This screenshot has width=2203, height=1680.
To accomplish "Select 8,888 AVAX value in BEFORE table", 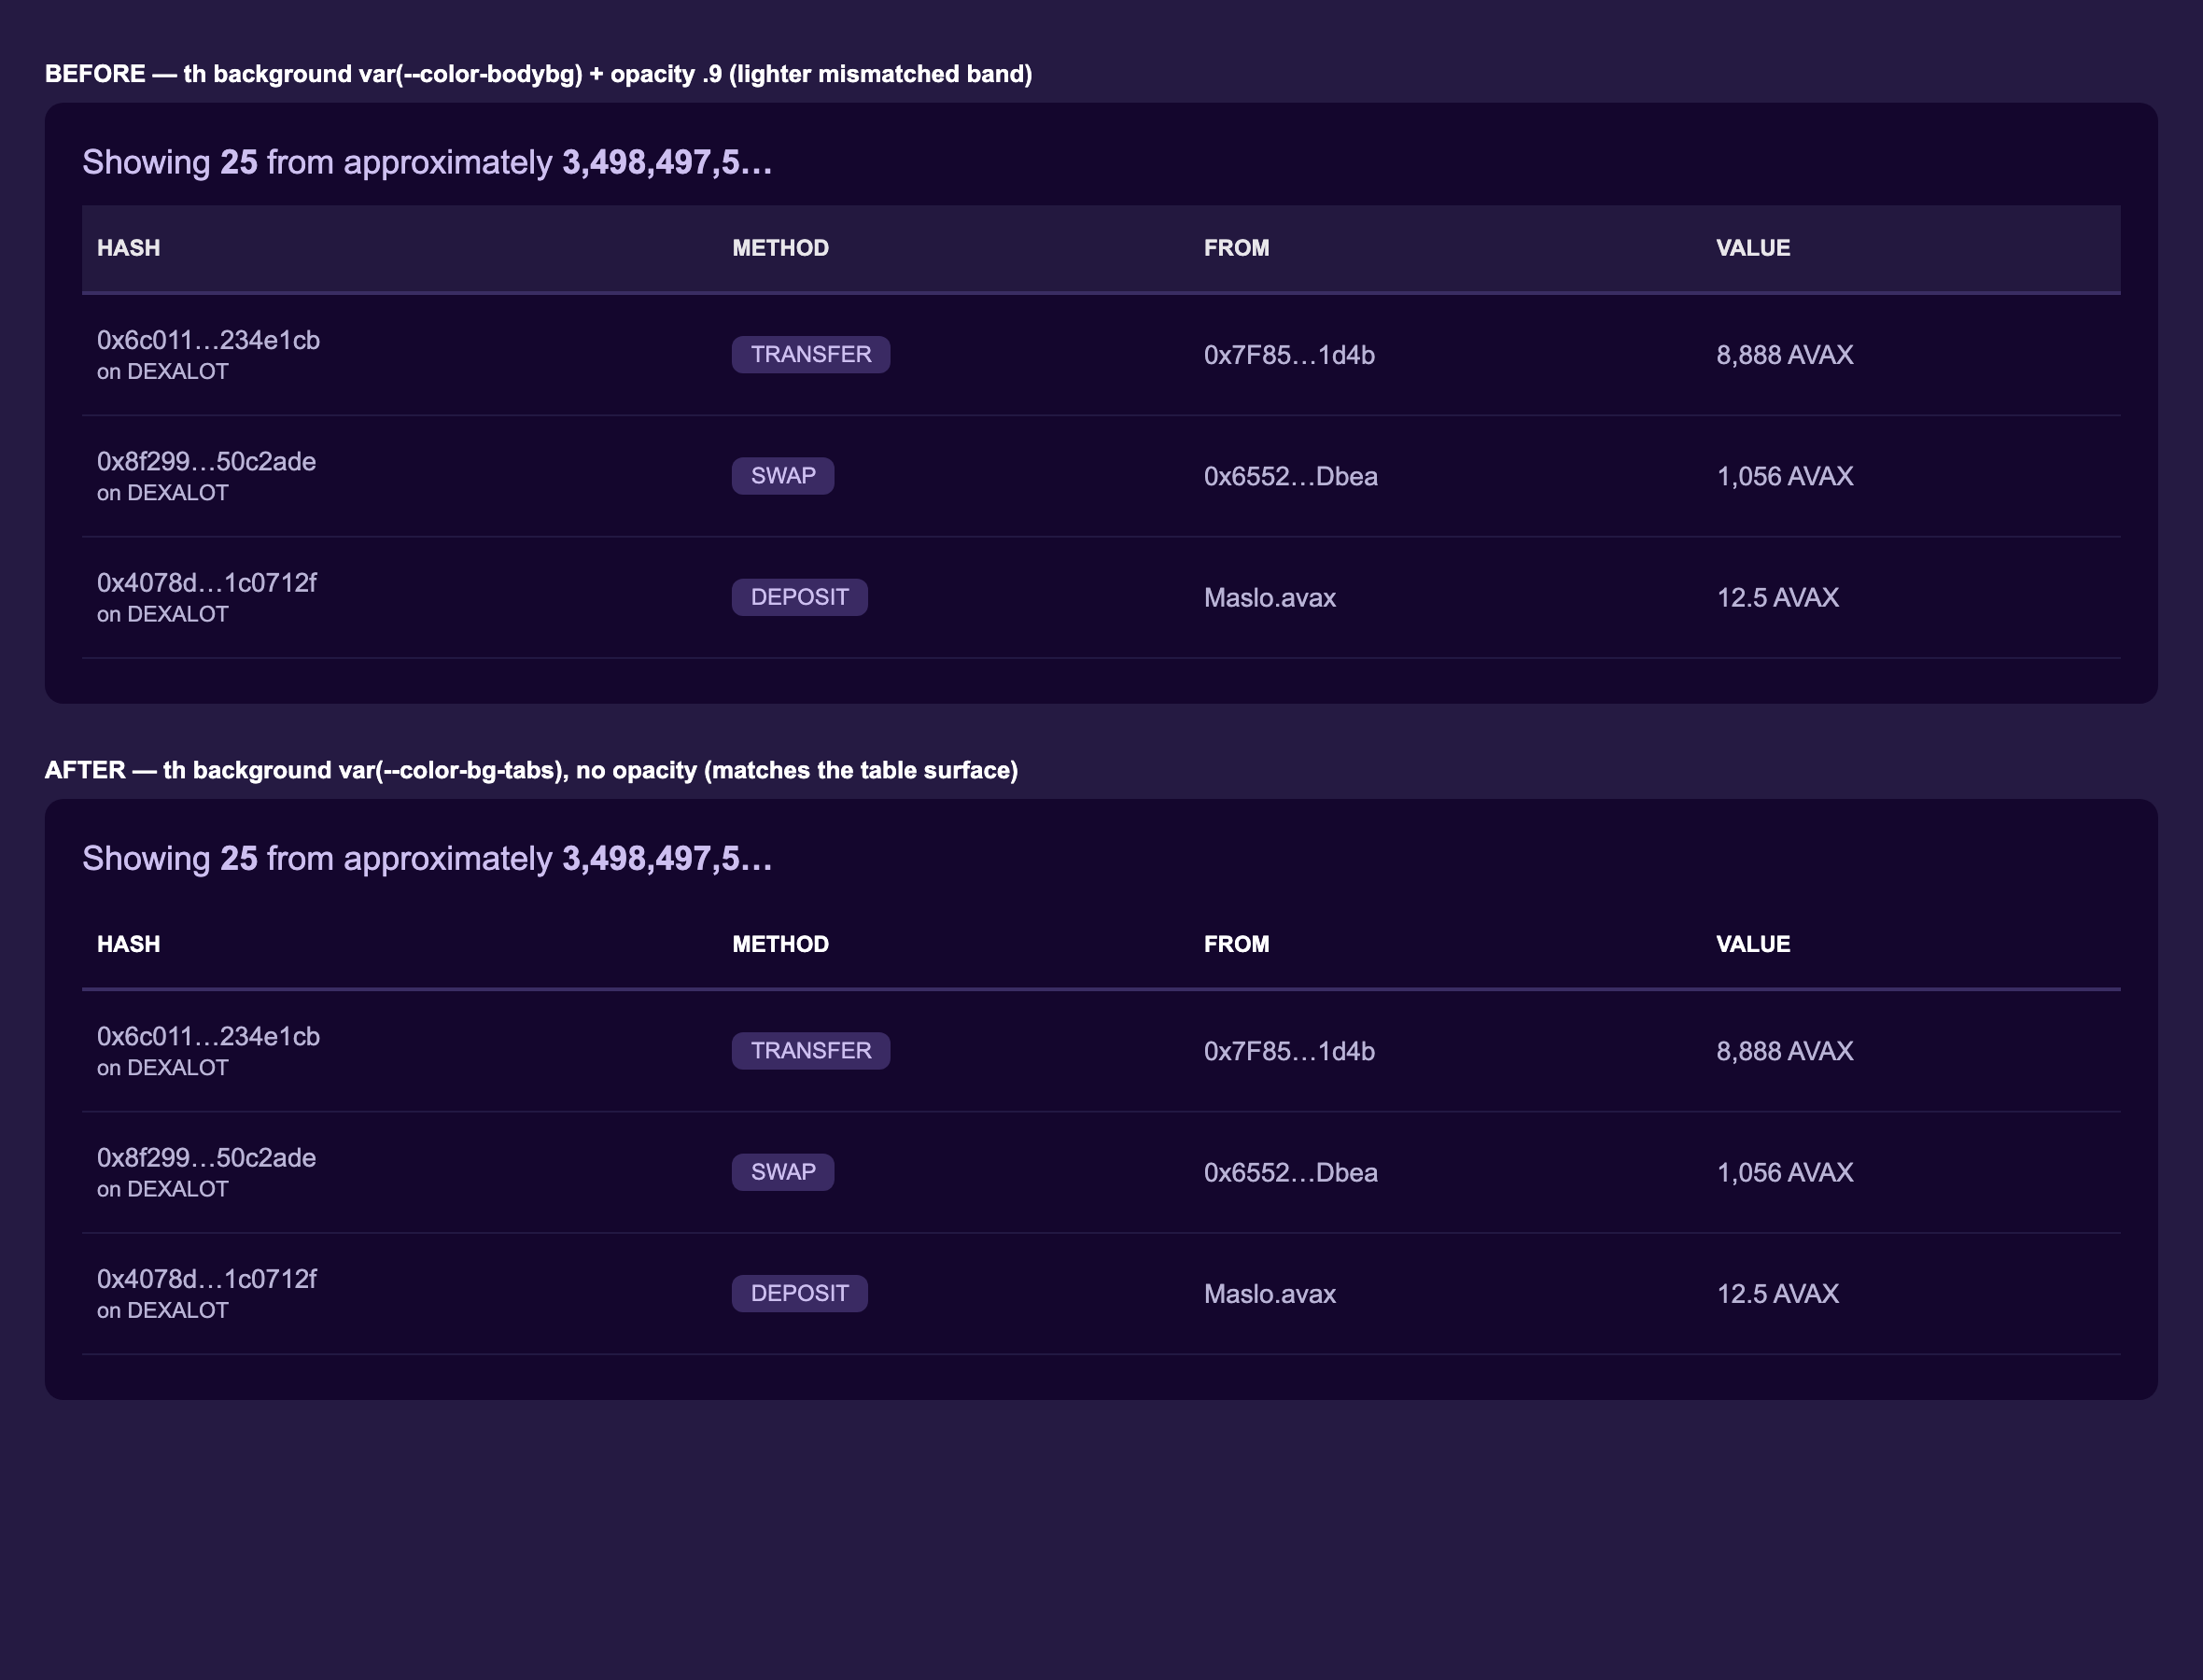I will coord(1784,355).
